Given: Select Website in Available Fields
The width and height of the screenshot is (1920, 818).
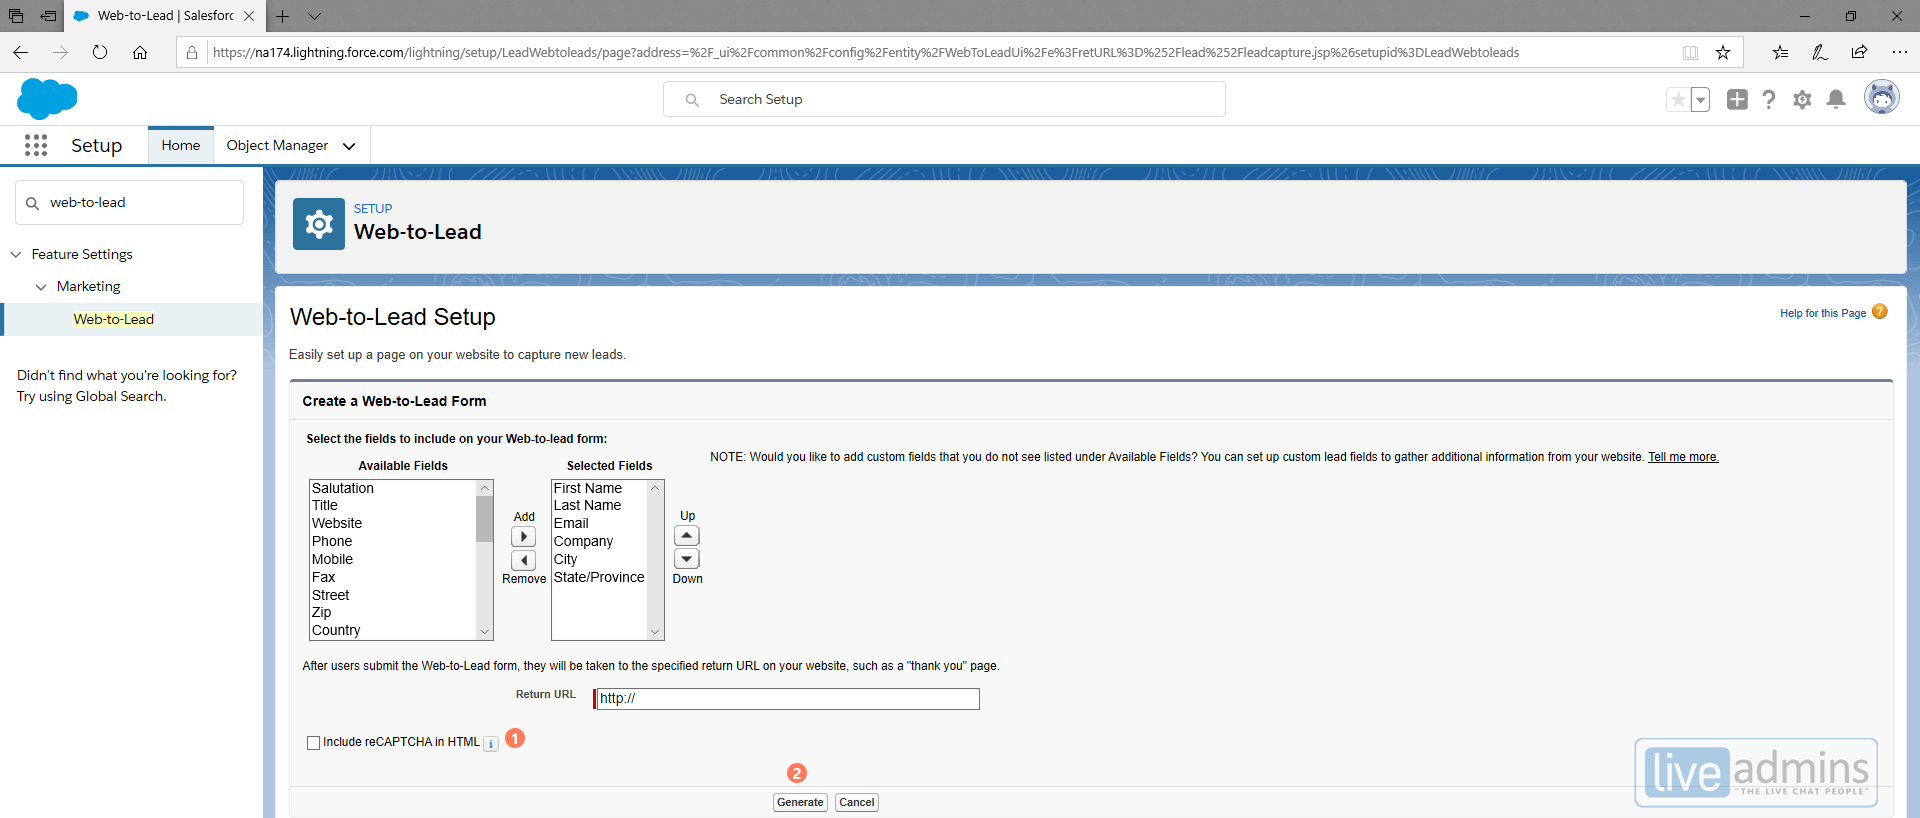Looking at the screenshot, I should [337, 523].
